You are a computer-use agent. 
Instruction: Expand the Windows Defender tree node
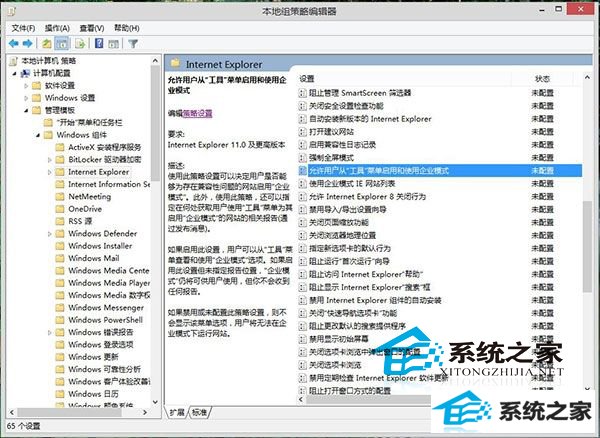point(49,234)
